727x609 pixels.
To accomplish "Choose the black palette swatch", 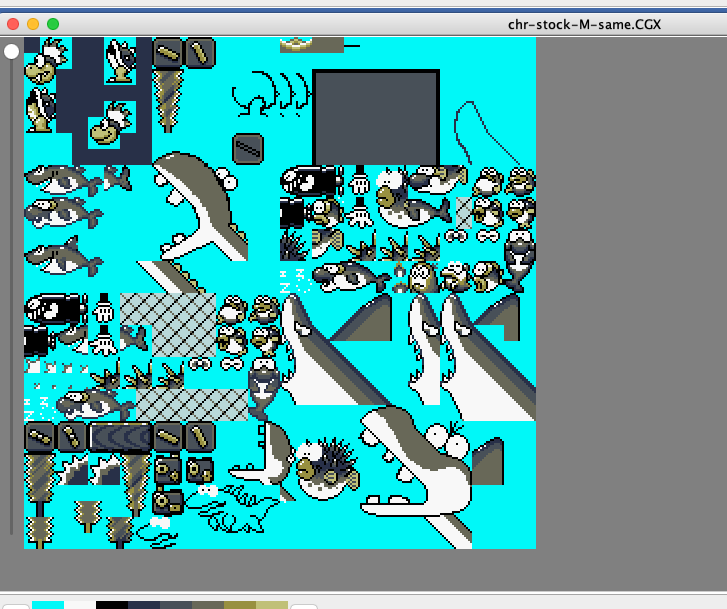I will (112, 604).
